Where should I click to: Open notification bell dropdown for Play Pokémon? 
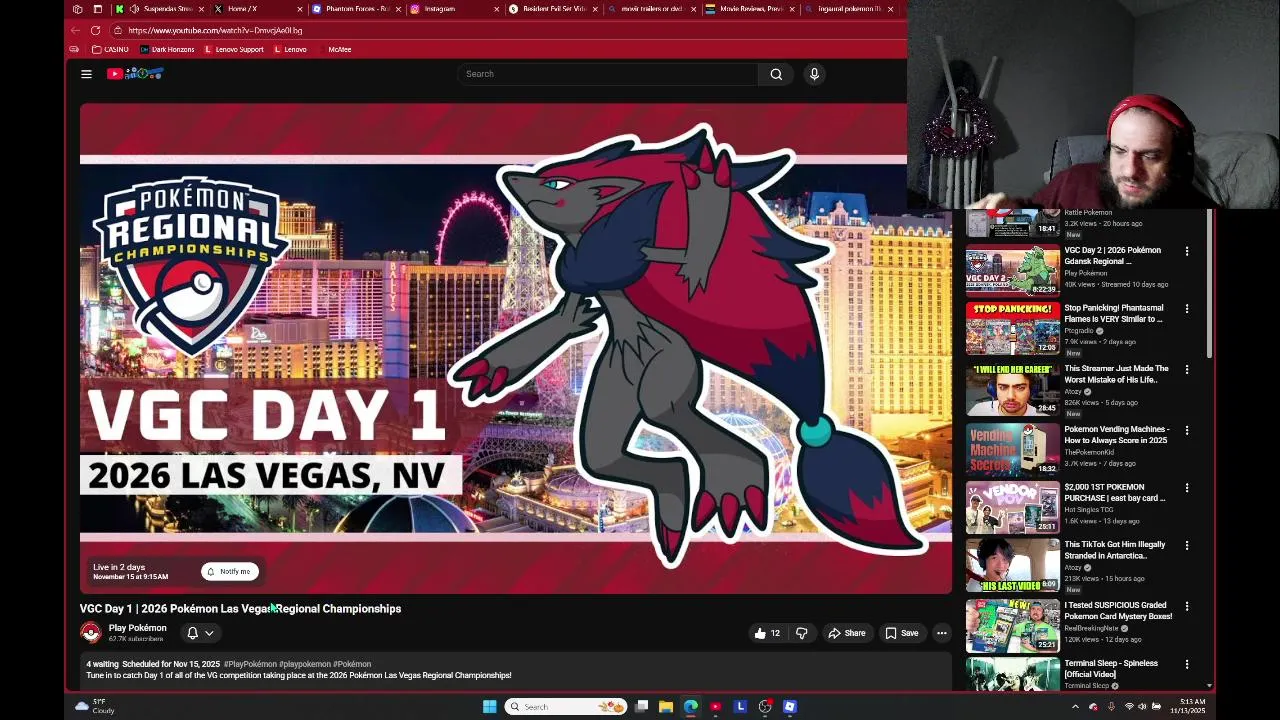point(200,633)
